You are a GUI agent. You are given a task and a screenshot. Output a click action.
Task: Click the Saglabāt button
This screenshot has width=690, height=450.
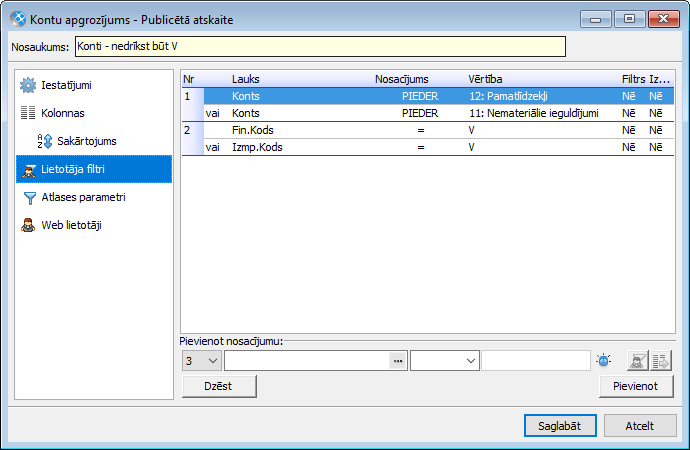click(560, 426)
